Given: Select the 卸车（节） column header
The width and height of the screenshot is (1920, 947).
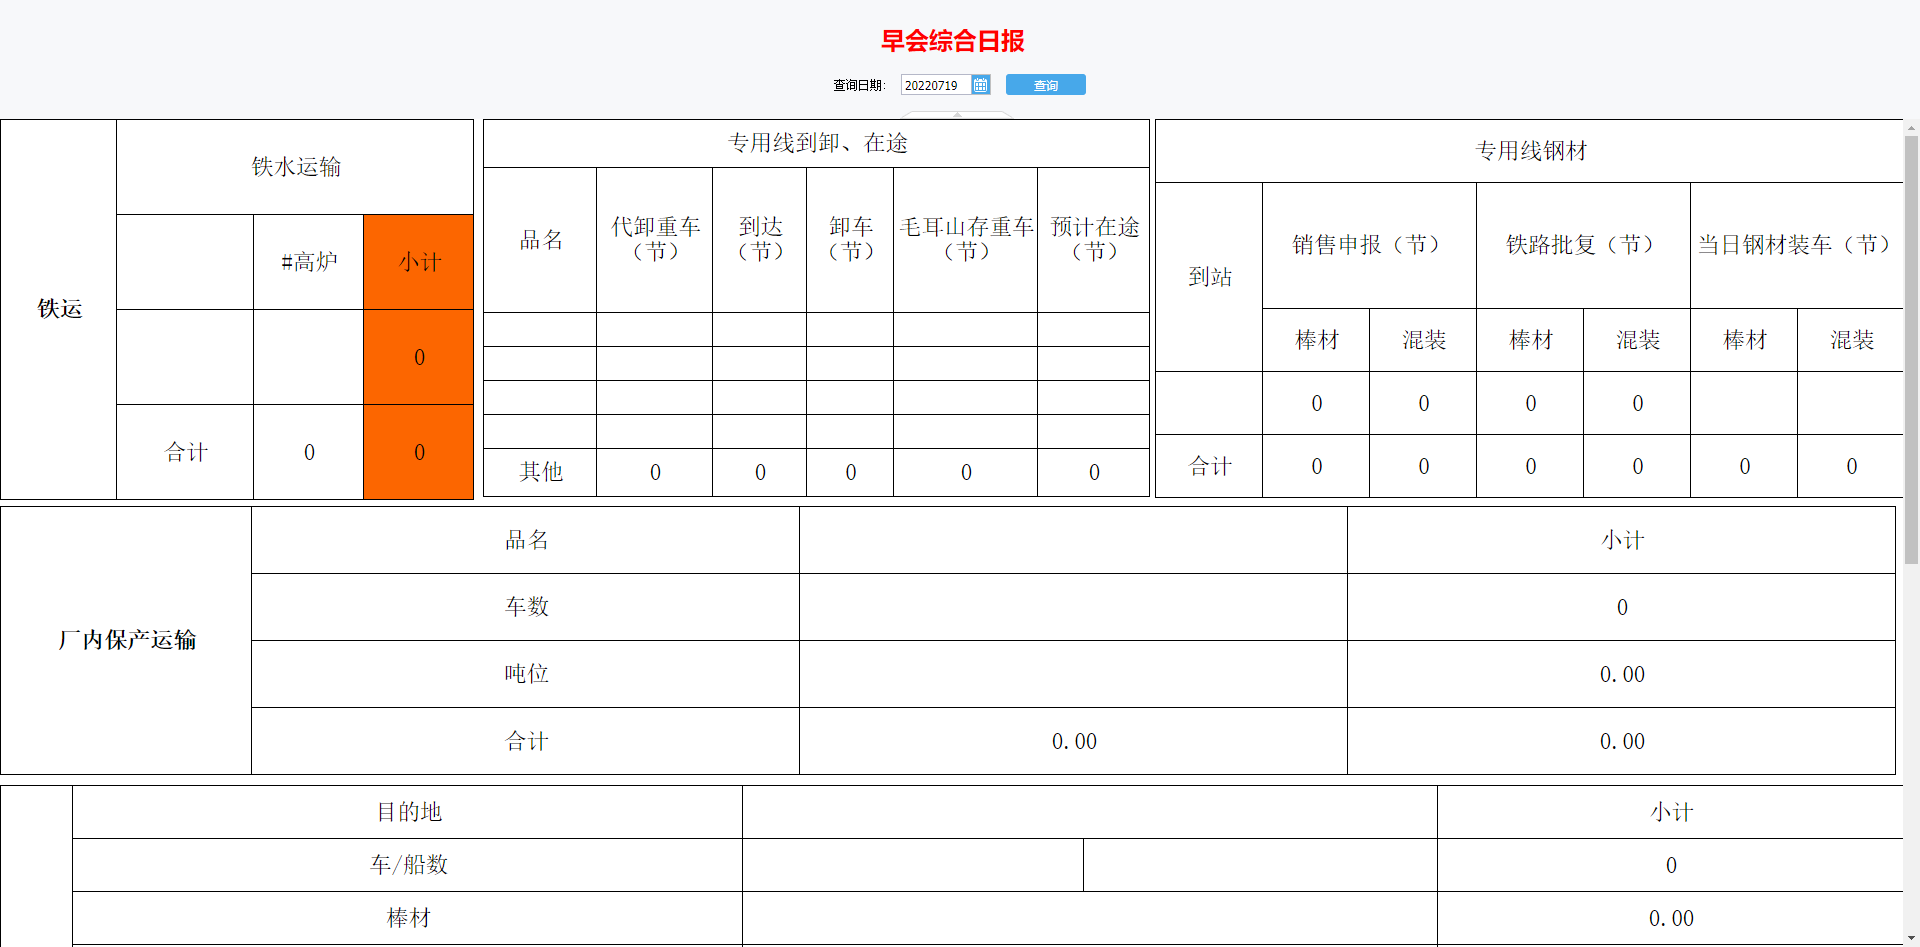Looking at the screenshot, I should click(850, 240).
